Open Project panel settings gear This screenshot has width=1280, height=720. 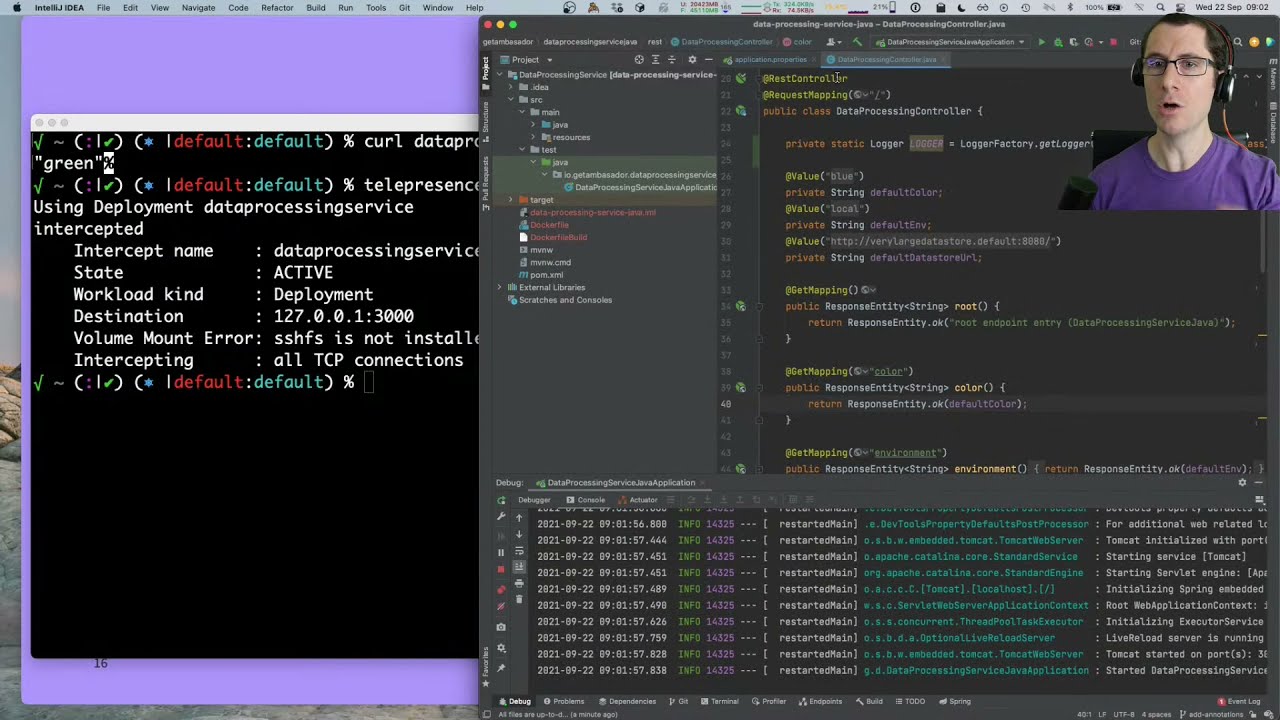(x=692, y=59)
